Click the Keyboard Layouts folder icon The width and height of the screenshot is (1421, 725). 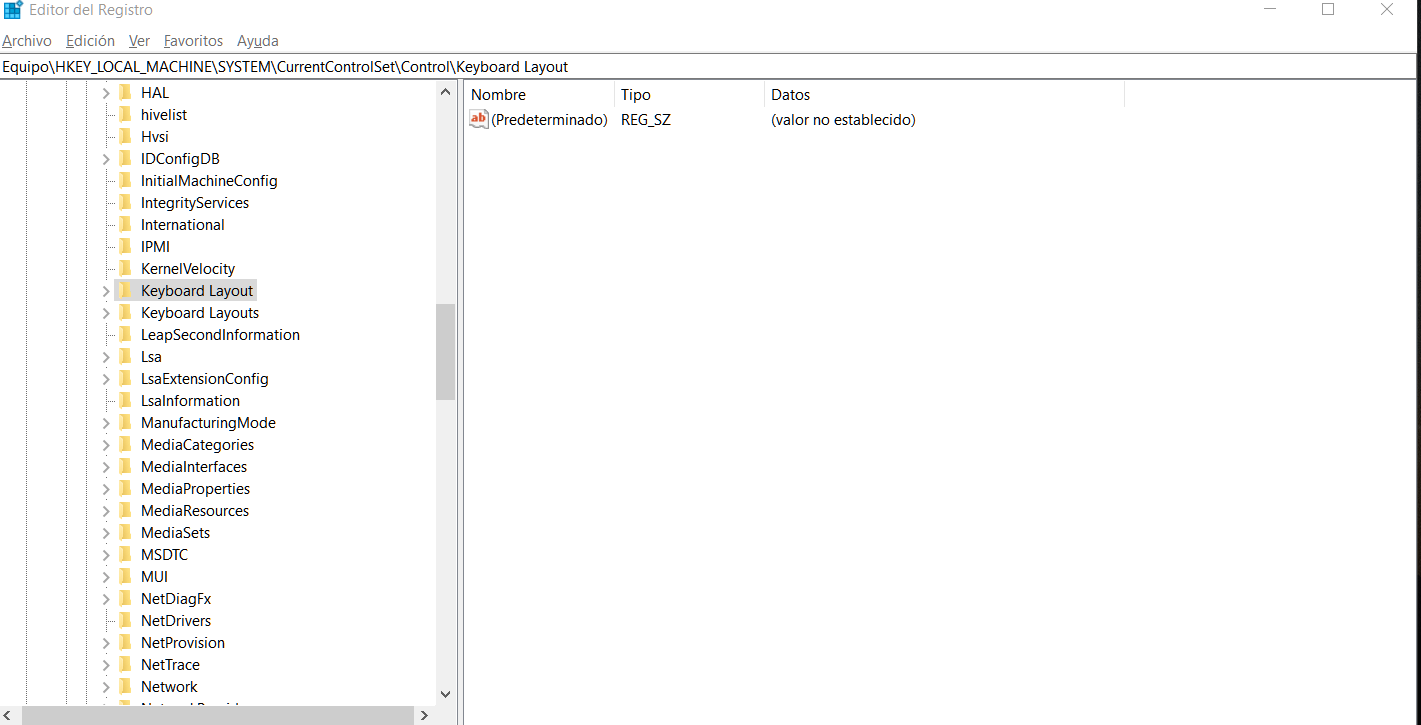[x=125, y=313]
